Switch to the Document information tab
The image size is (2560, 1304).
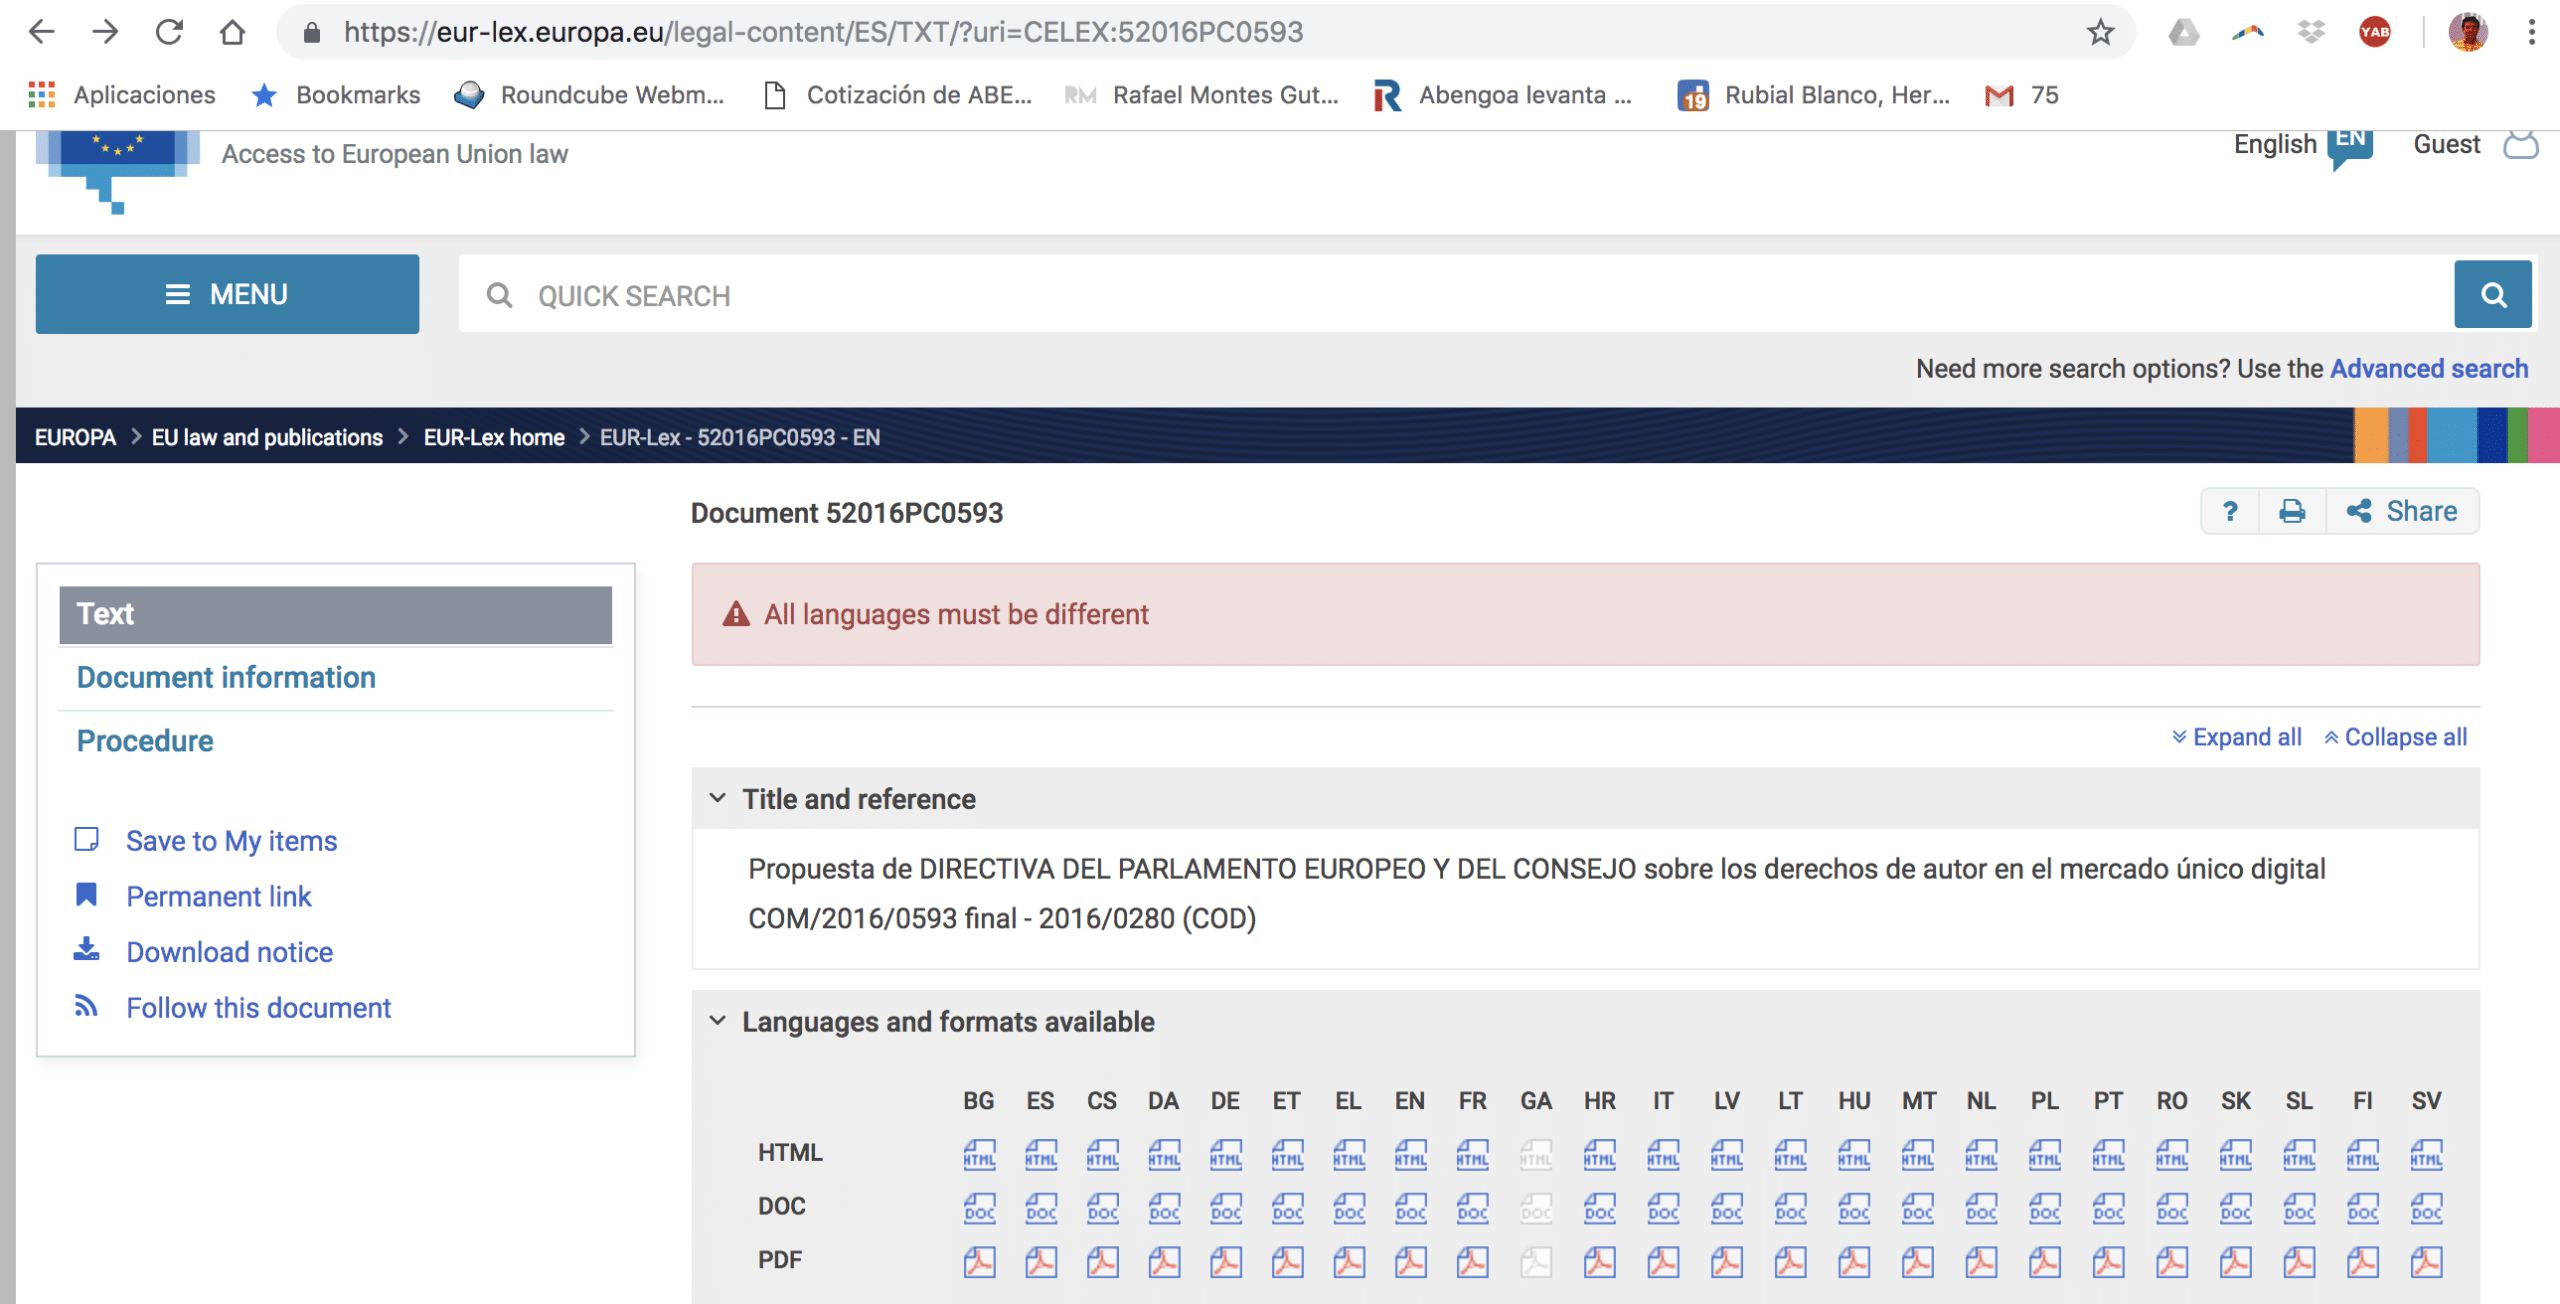[226, 678]
